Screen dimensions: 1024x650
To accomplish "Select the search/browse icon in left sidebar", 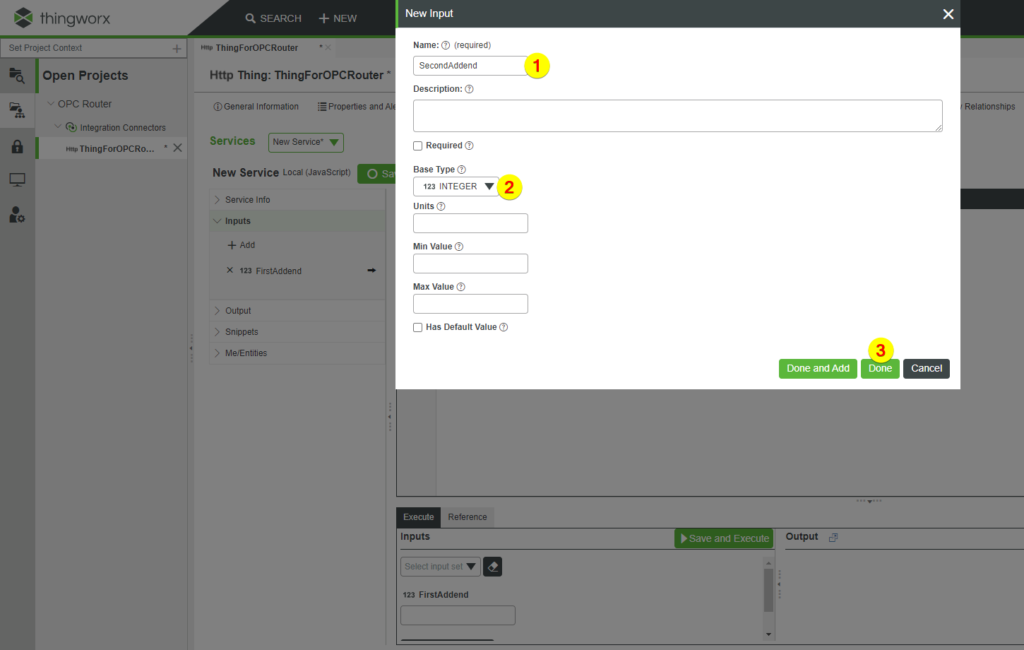I will tap(17, 75).
